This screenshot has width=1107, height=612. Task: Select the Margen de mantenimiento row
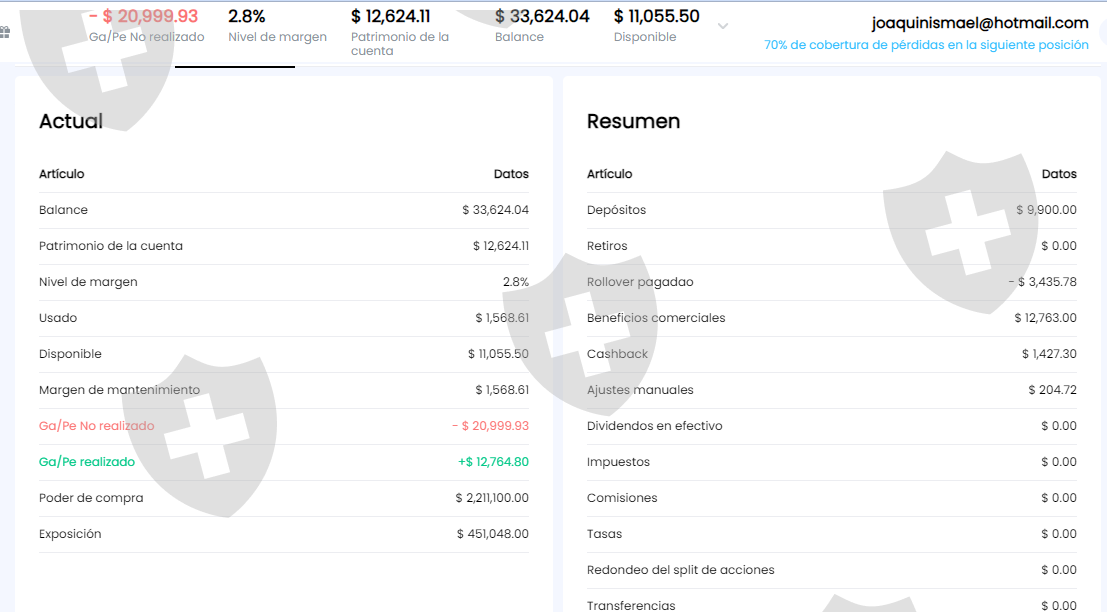(x=284, y=390)
